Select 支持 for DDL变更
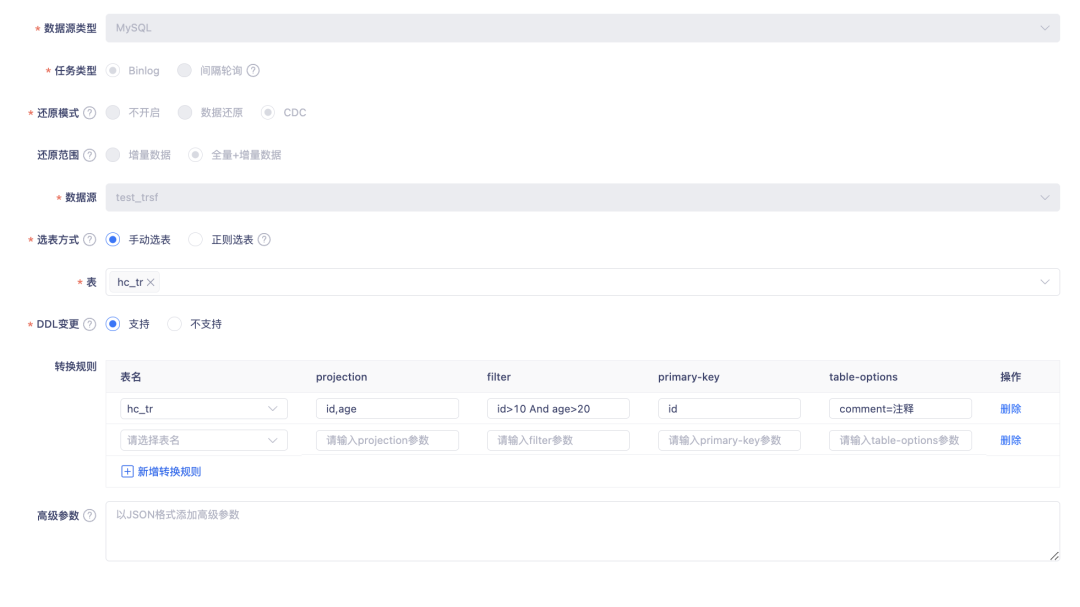The image size is (1080, 607). point(113,324)
